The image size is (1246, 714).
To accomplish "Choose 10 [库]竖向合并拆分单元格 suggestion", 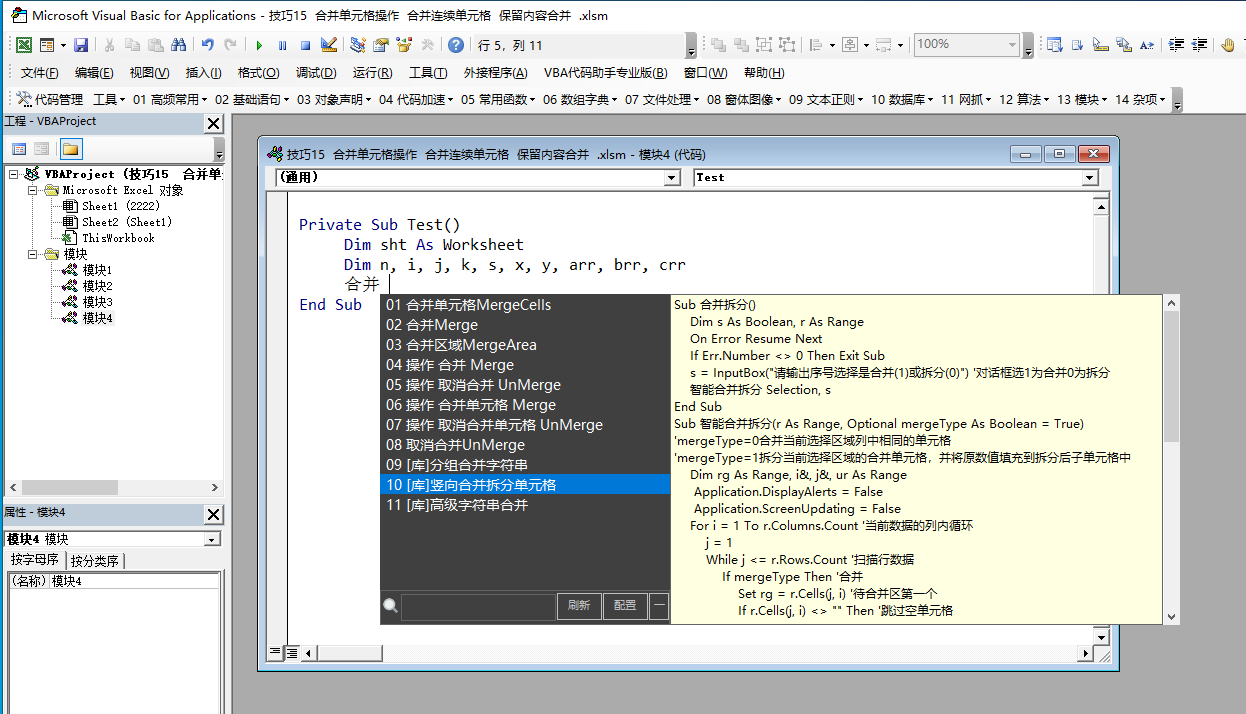I will (x=525, y=485).
